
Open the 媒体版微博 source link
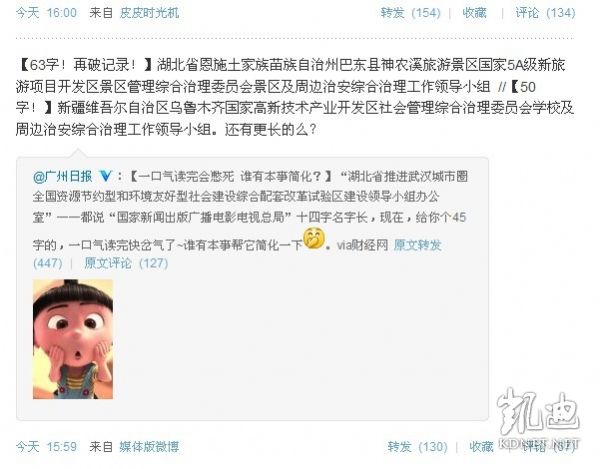click(x=149, y=446)
